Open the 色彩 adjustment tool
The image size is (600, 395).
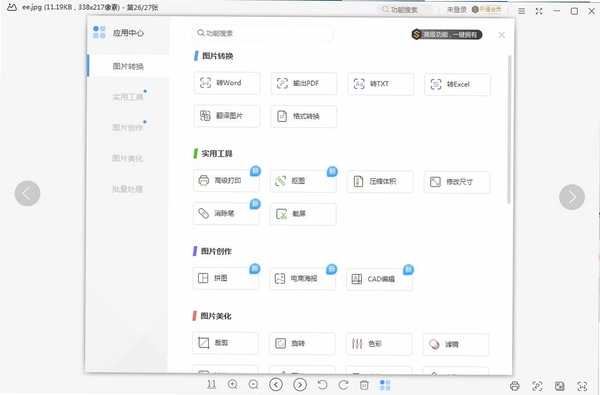point(380,344)
